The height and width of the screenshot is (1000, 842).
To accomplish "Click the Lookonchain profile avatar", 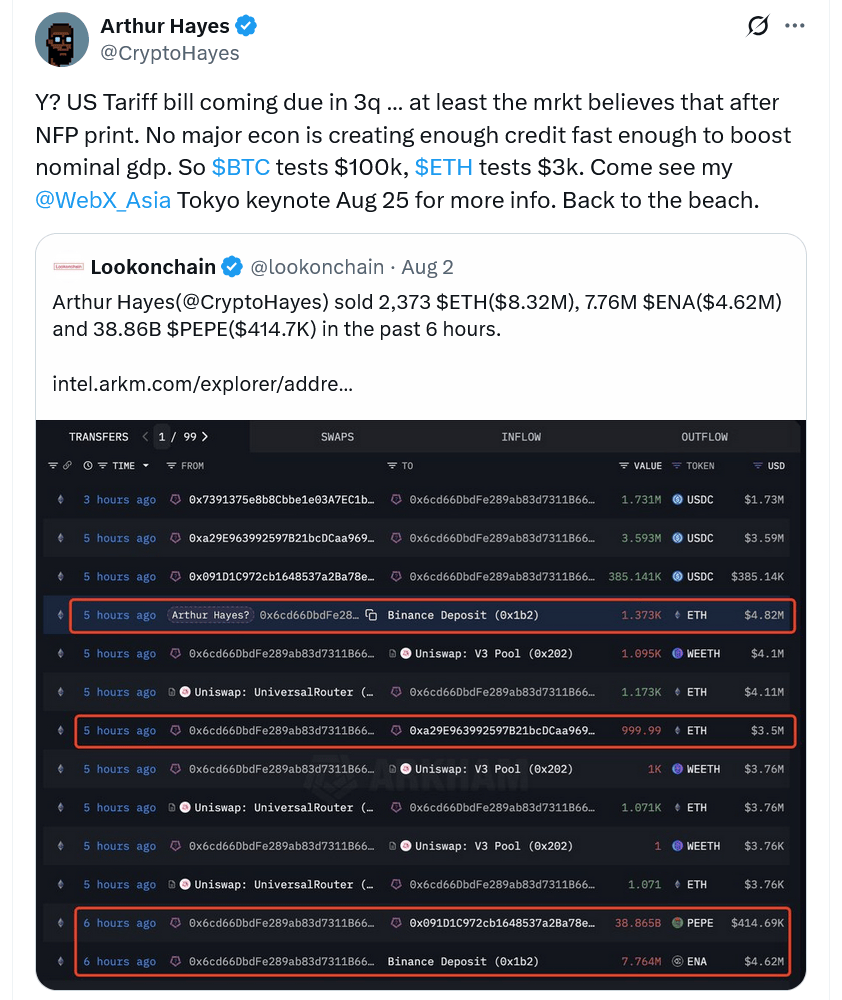I will 68,267.
